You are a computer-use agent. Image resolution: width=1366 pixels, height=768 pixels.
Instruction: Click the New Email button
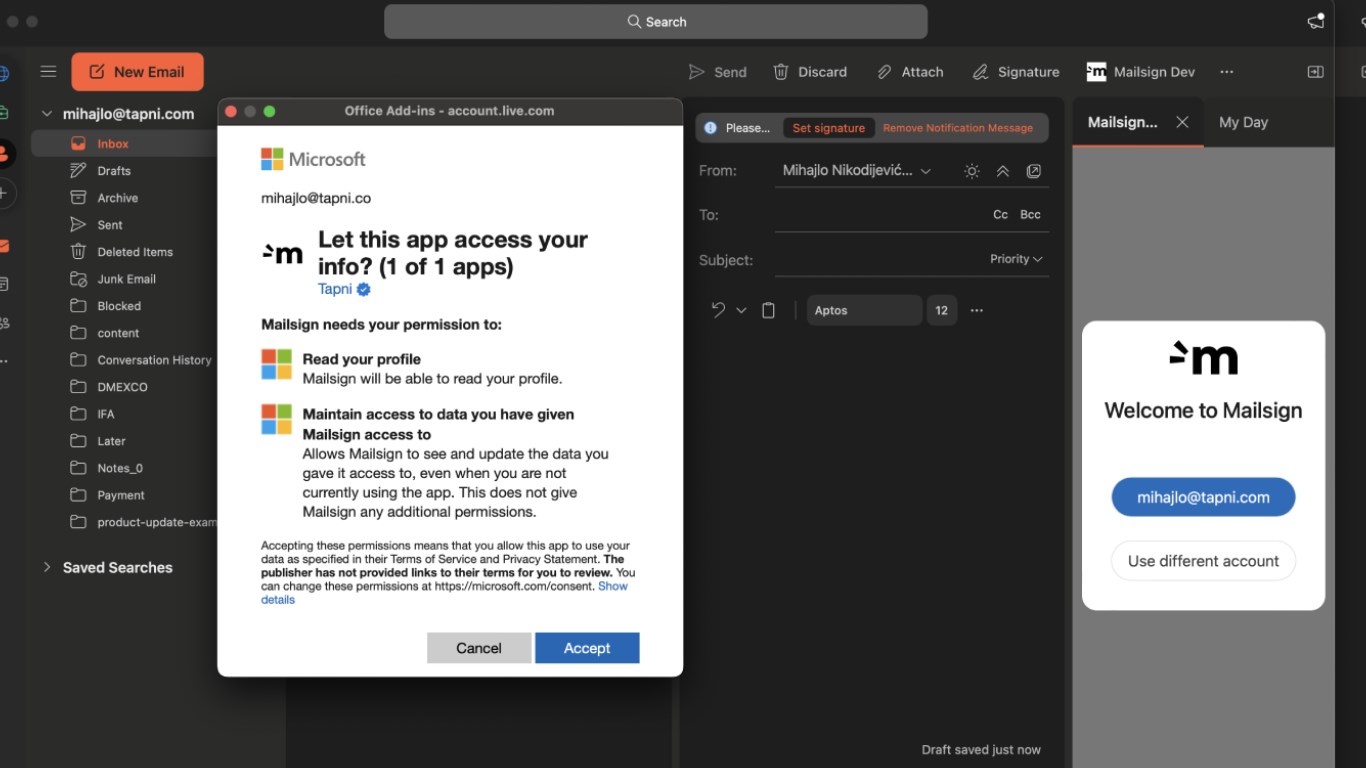tap(137, 72)
